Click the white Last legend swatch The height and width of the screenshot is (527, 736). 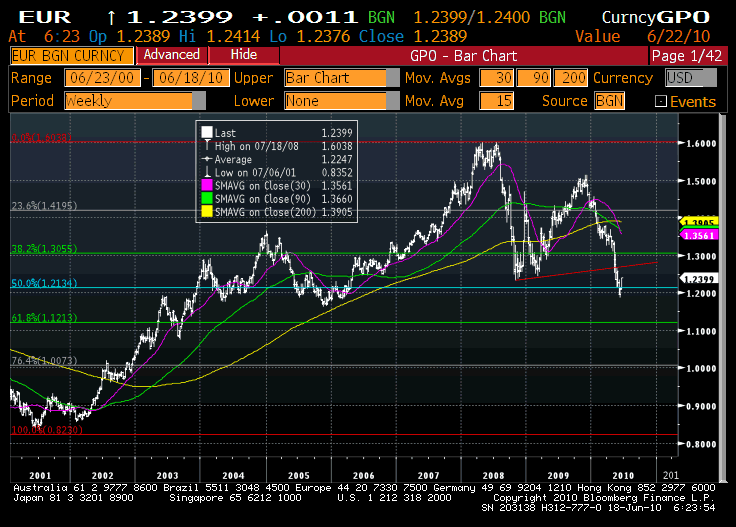click(x=207, y=132)
